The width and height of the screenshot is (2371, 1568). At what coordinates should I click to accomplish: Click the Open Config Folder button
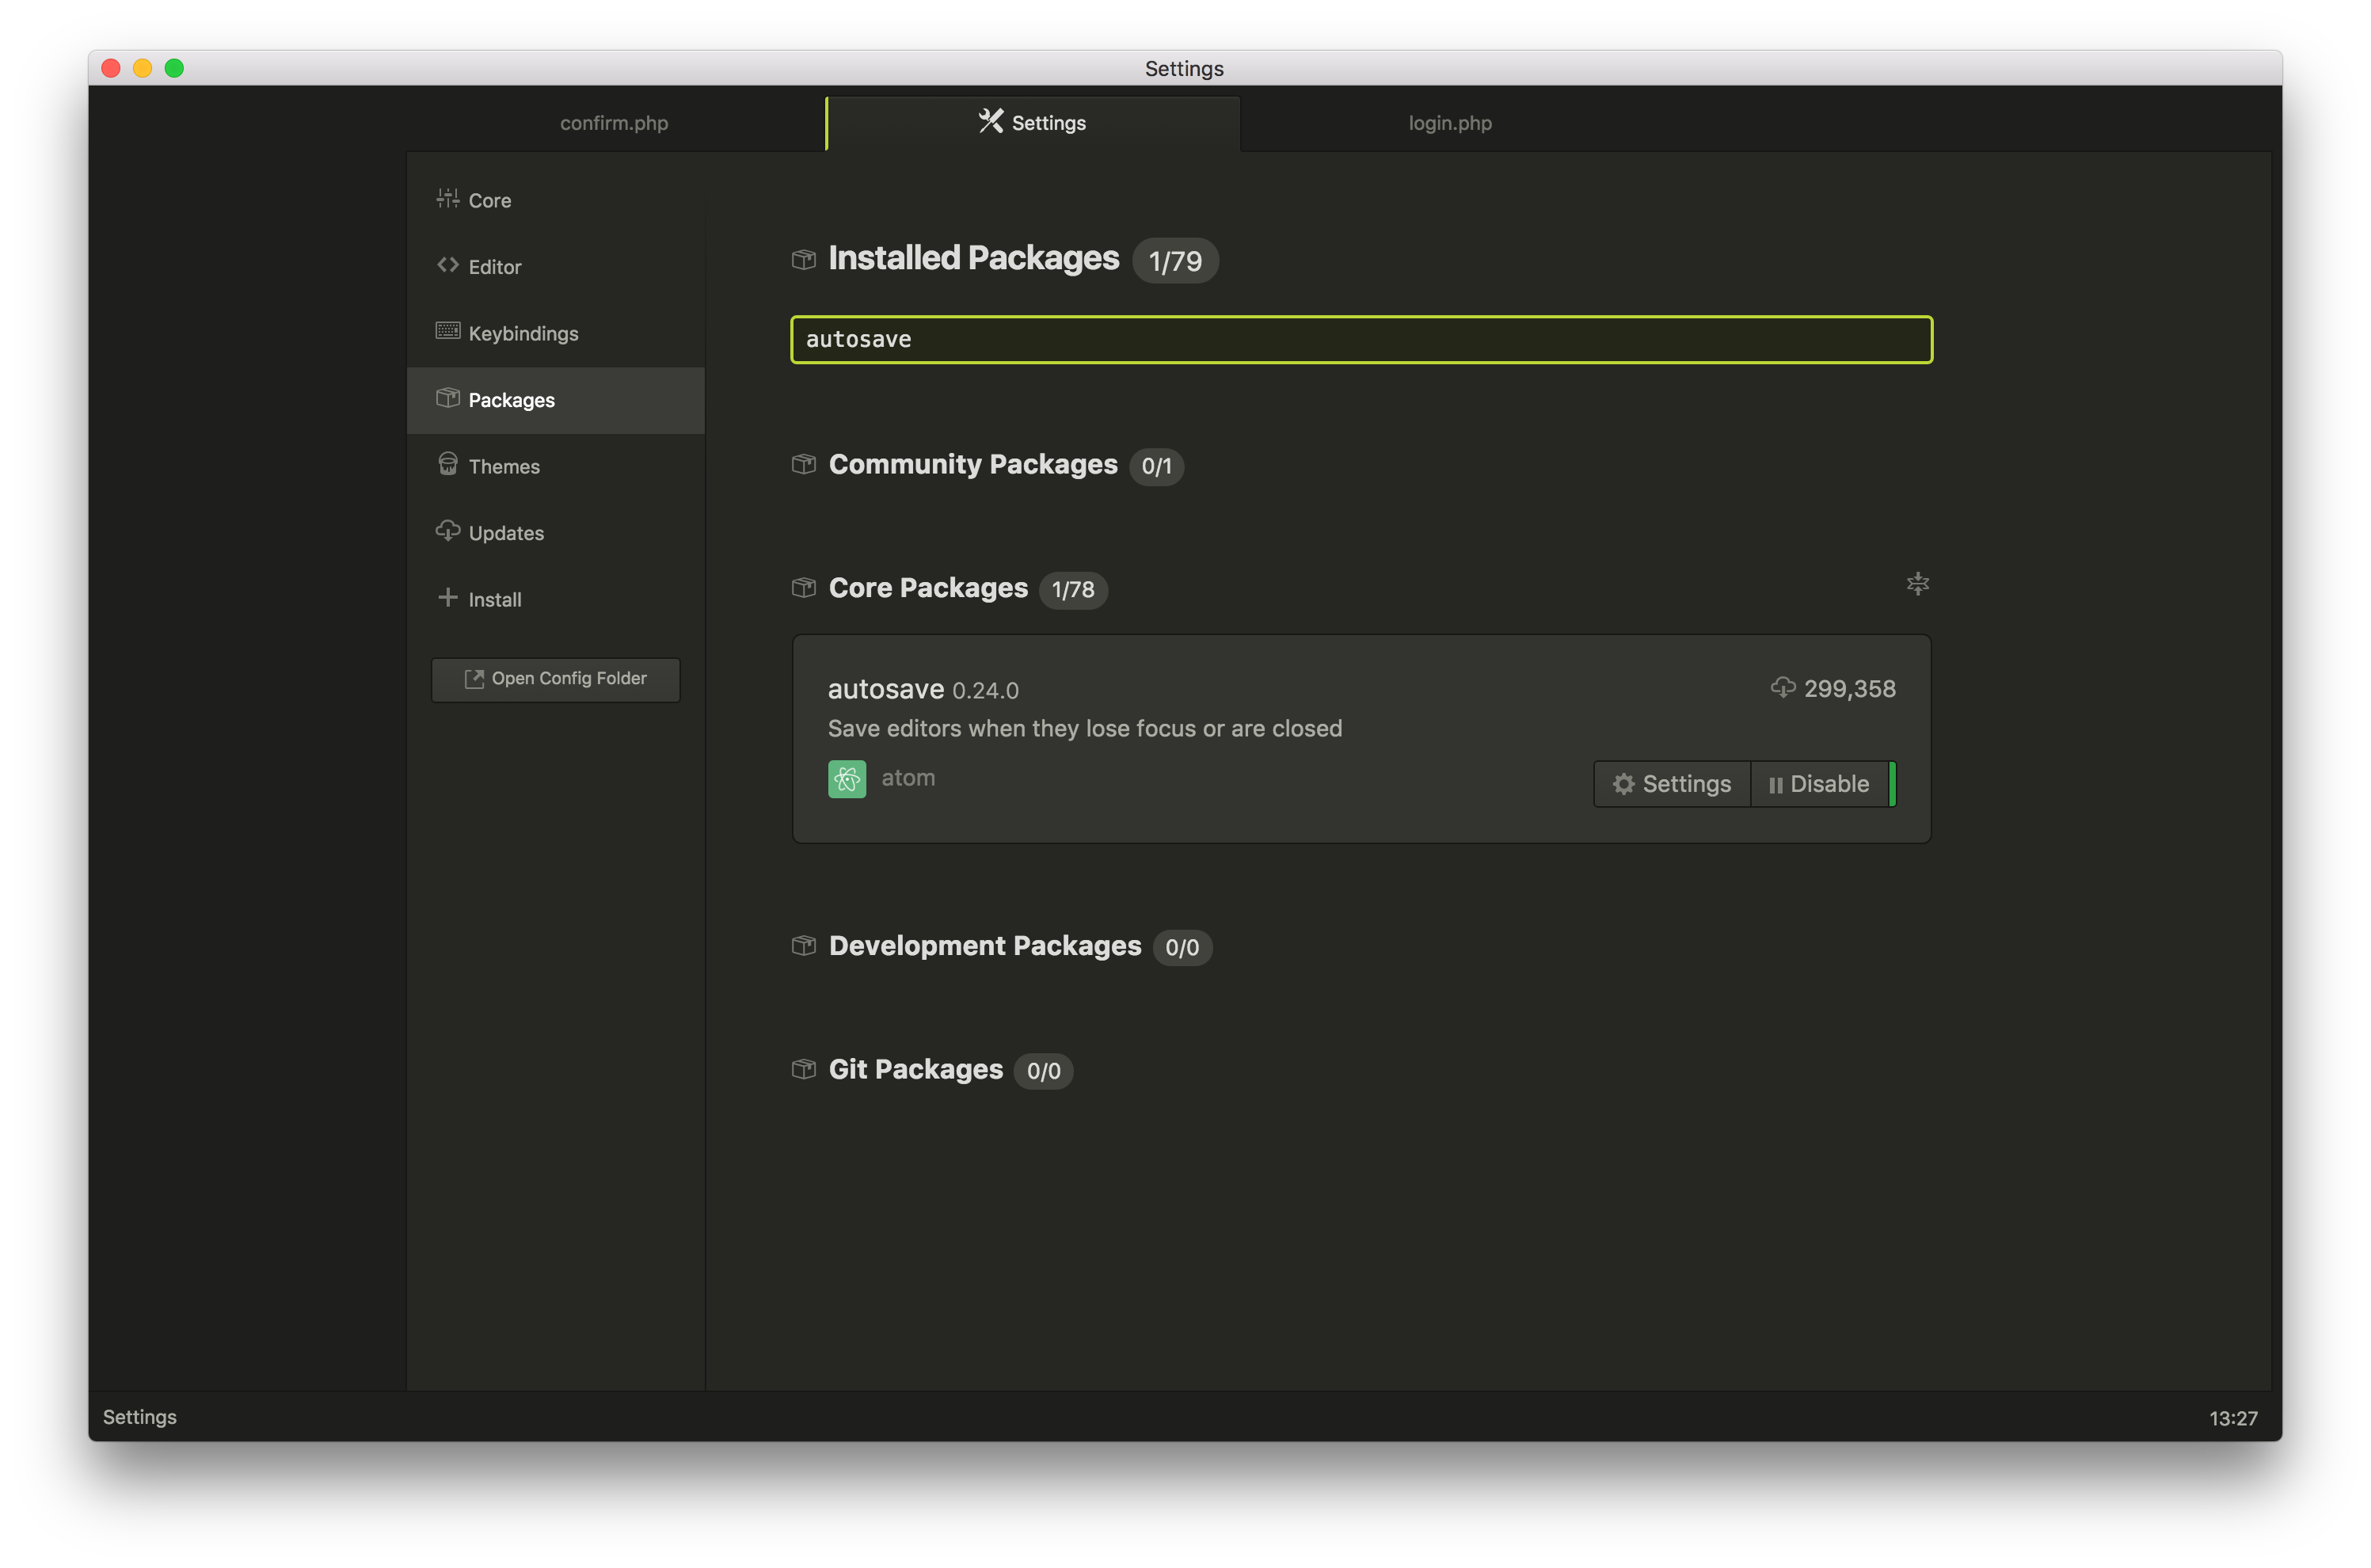(x=555, y=678)
